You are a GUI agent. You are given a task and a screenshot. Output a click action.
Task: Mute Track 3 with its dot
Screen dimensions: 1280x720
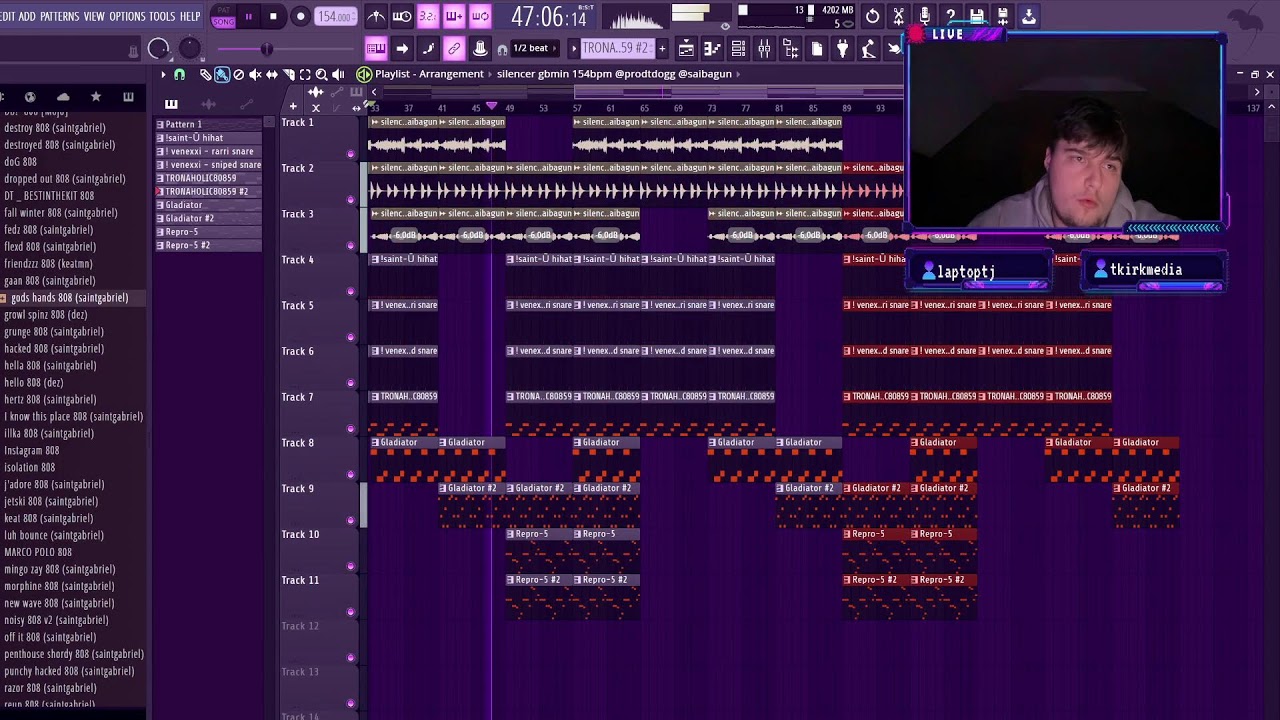tap(350, 246)
